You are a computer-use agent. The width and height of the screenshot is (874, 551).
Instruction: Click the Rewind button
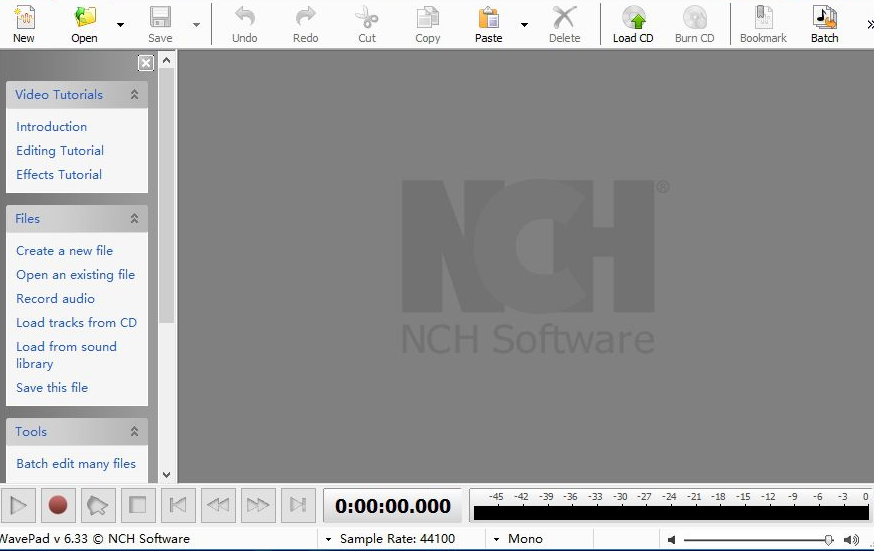point(218,505)
